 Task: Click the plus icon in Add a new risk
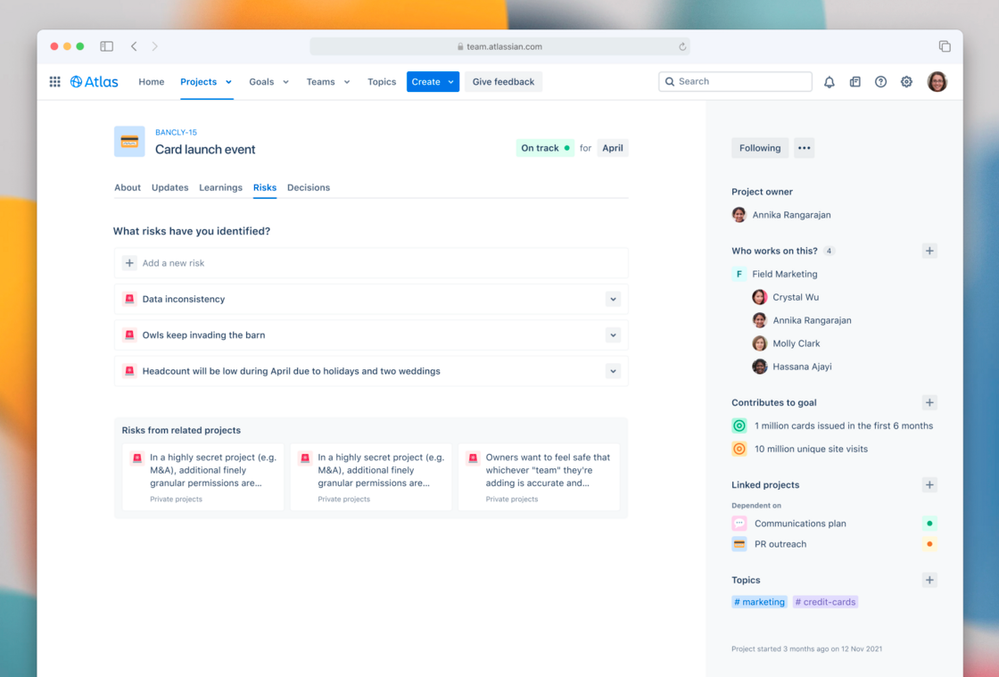pyautogui.click(x=129, y=263)
